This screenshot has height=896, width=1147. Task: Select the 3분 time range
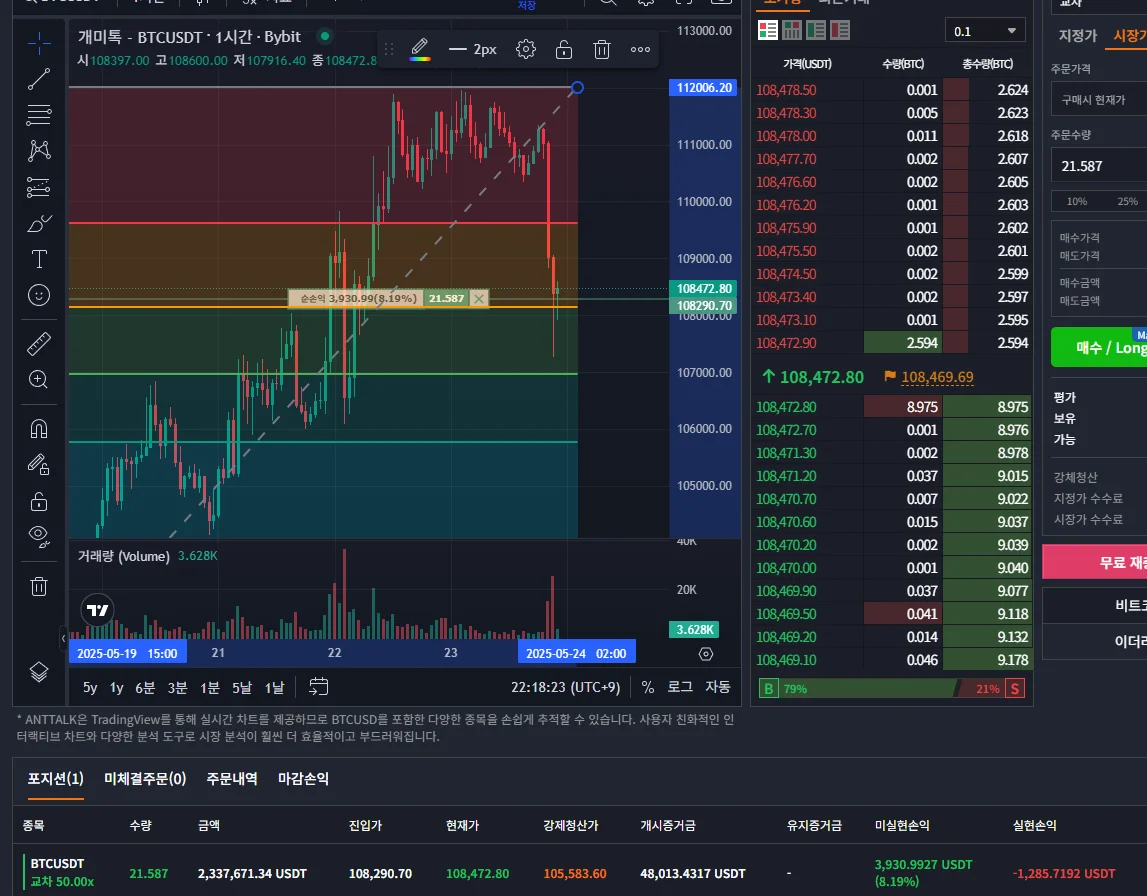coord(177,688)
